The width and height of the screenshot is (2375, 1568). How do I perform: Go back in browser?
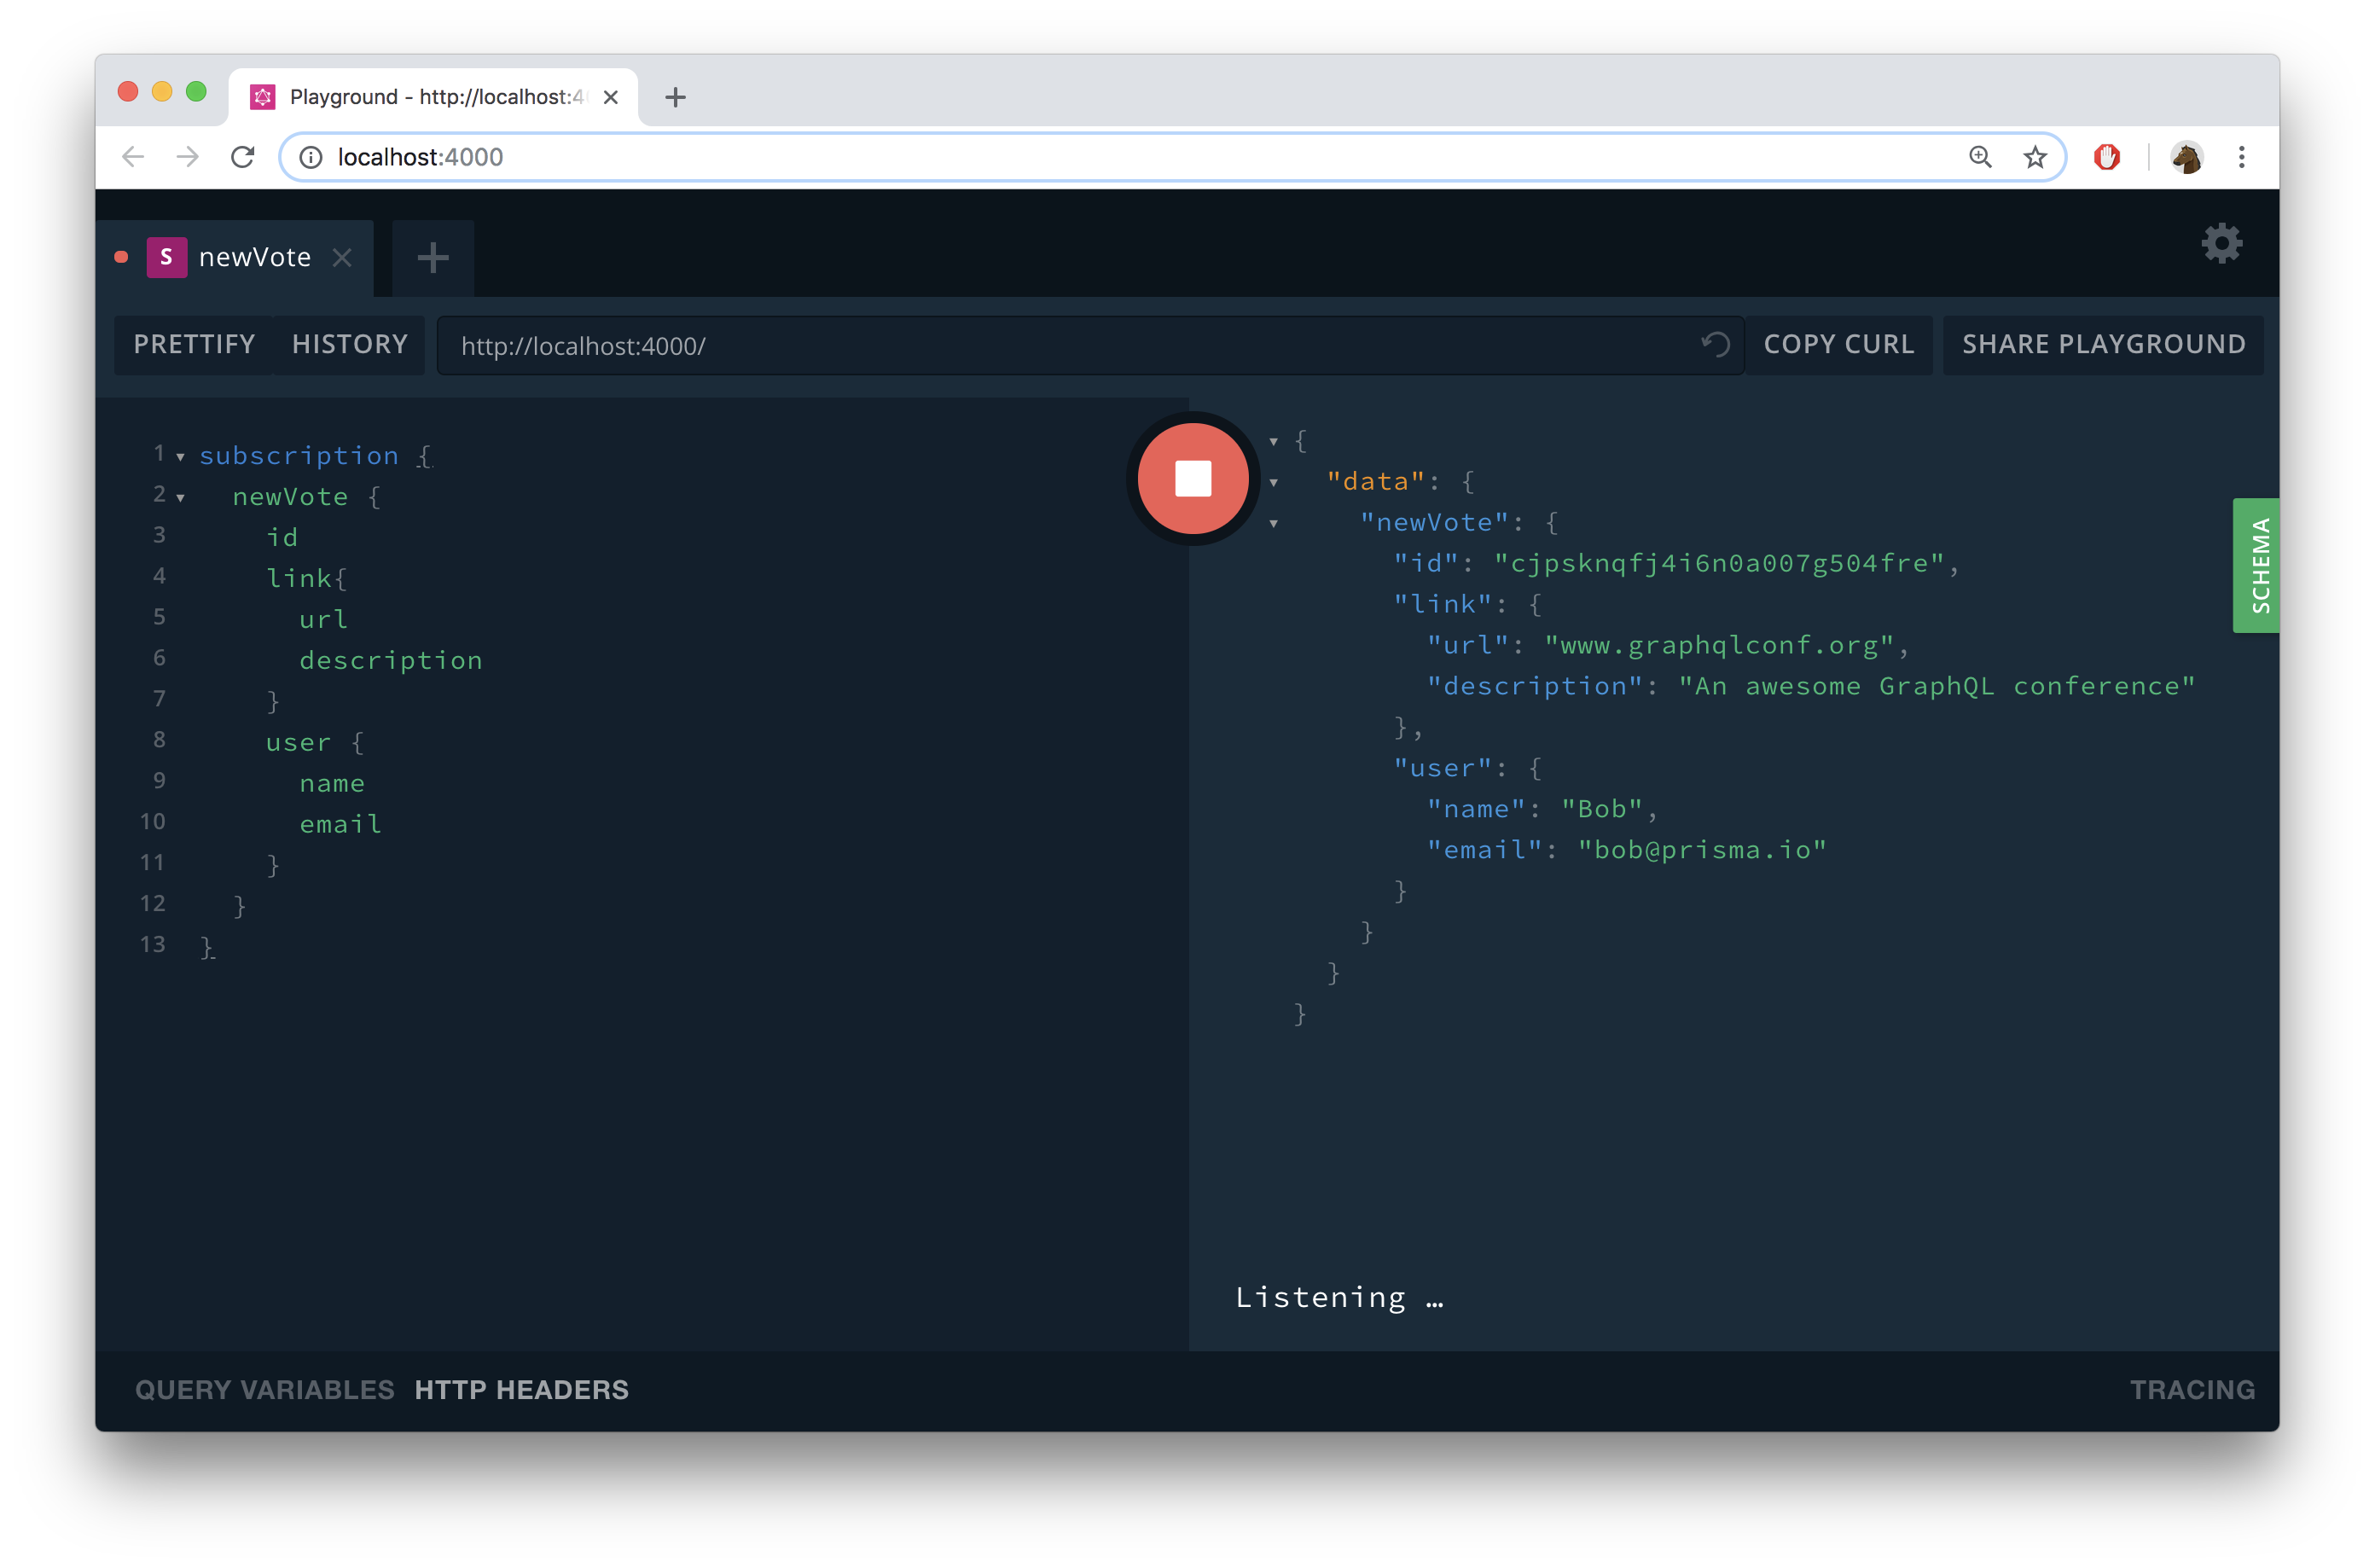coord(133,157)
